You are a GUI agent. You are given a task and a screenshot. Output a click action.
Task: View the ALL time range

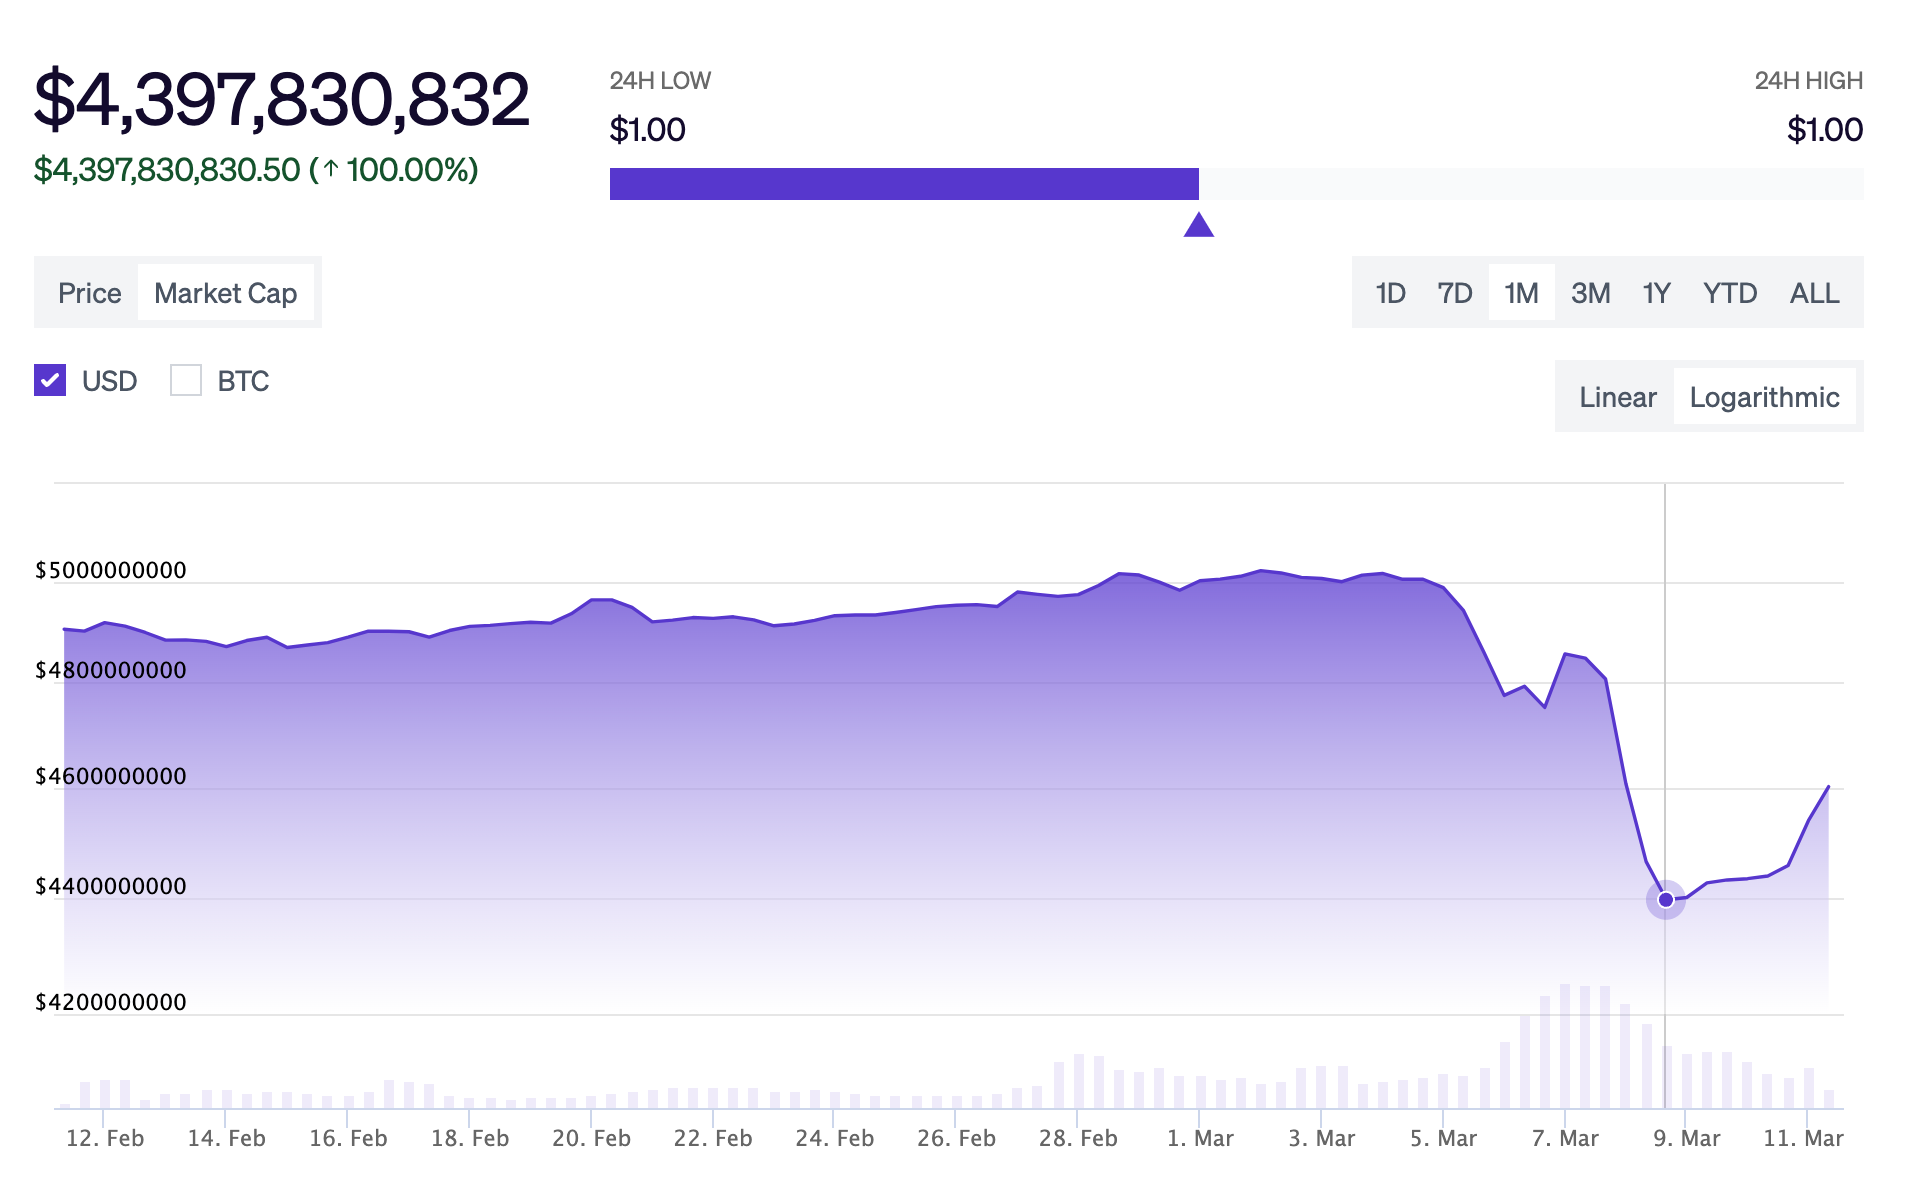click(x=1814, y=293)
